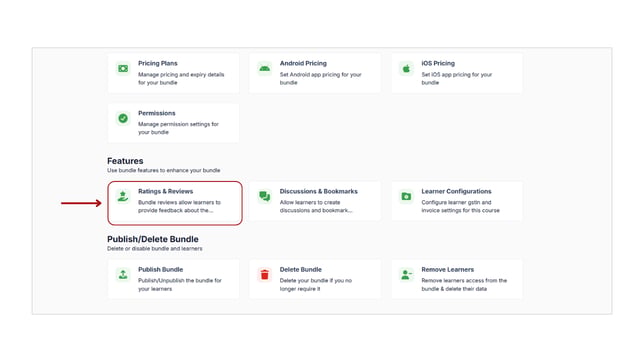Click 'Allow learners to create discussions' text
The width and height of the screenshot is (644, 362).
316,206
